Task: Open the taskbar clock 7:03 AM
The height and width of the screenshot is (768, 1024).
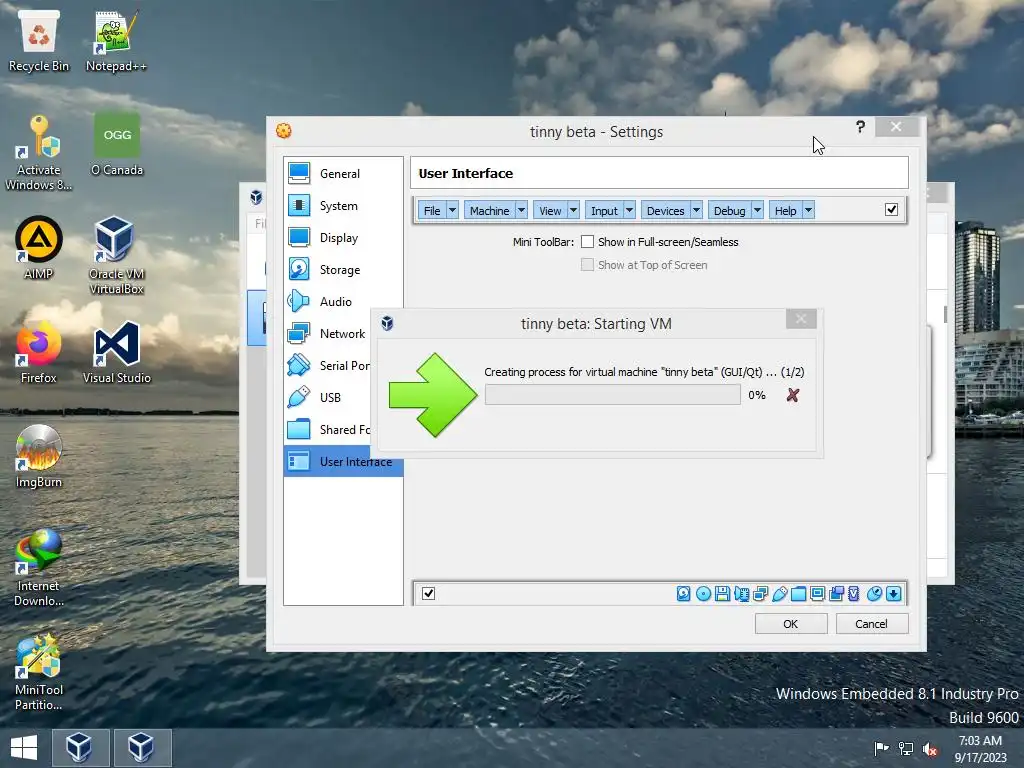Action: (980, 749)
